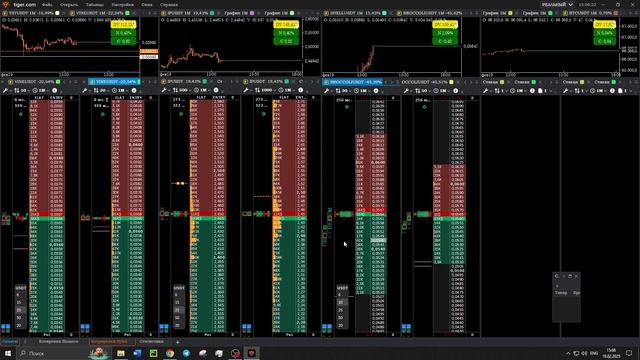Switch to SHELLUSDT 1M chart tab
This screenshot has height=360, width=640.
[x=355, y=13]
